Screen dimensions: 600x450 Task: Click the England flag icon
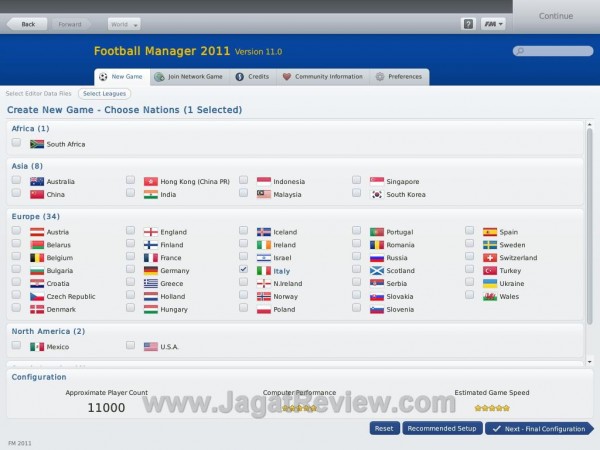[151, 232]
